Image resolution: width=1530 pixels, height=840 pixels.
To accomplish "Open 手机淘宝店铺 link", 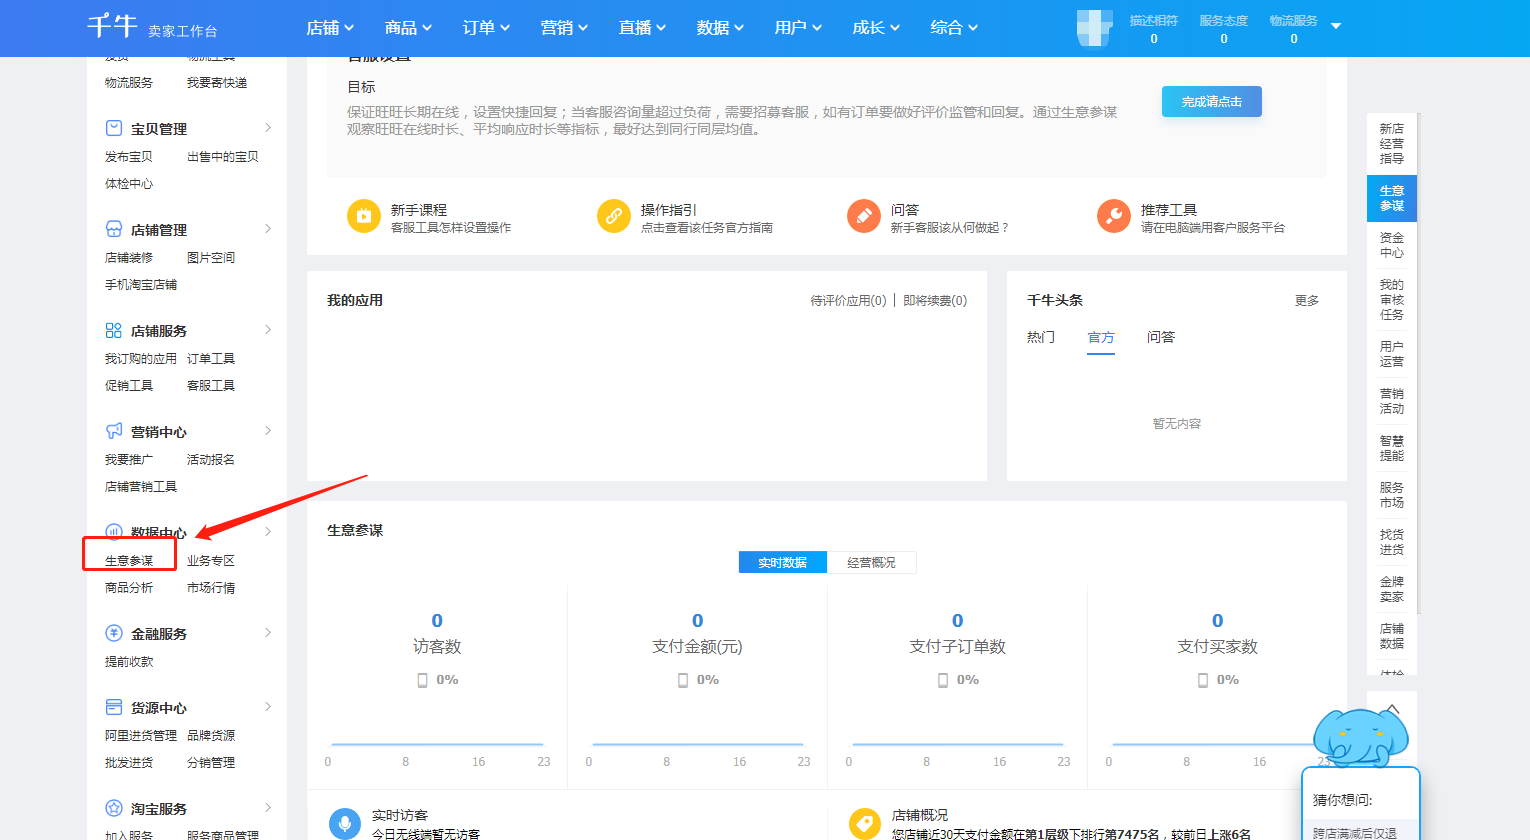I will coord(141,285).
